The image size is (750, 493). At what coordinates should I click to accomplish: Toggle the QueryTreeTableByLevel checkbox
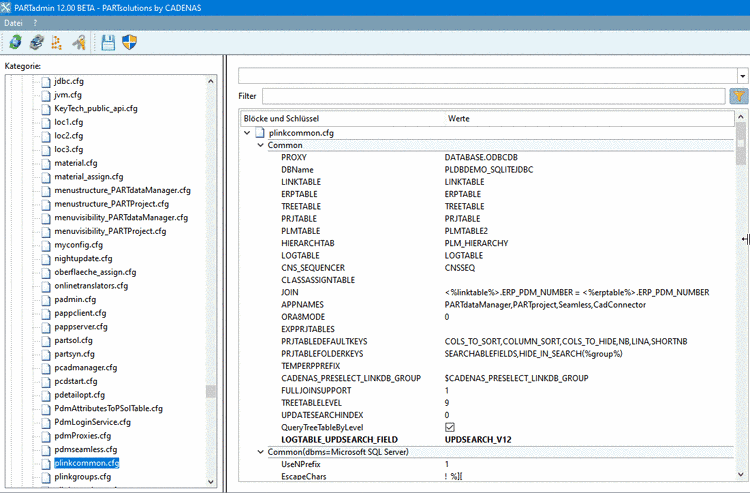coord(450,427)
